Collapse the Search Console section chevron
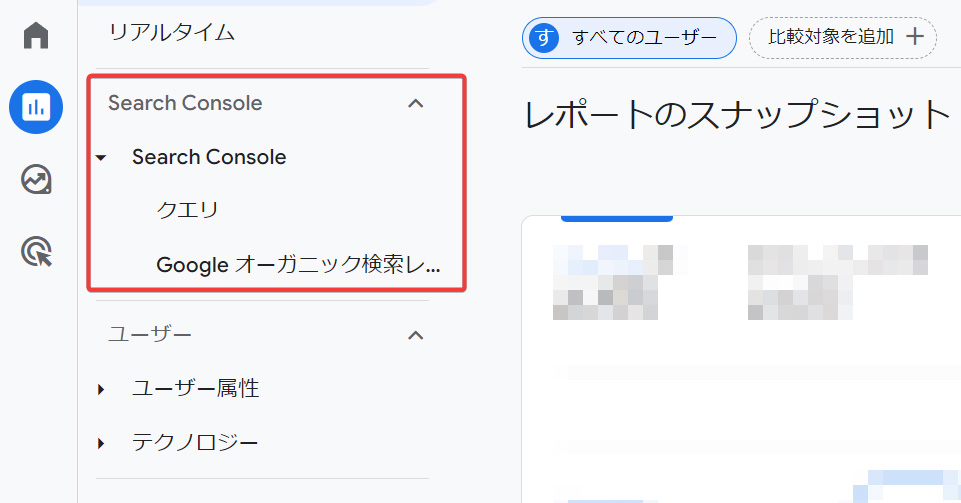The height and width of the screenshot is (503, 961). tap(416, 103)
